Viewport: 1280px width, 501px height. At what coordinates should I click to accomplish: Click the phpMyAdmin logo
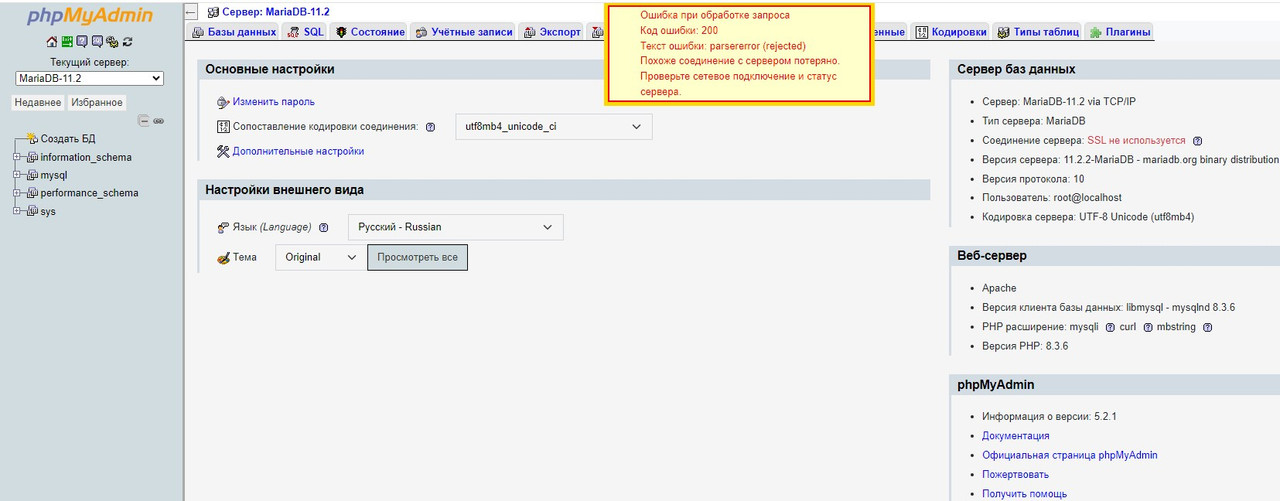(90, 15)
